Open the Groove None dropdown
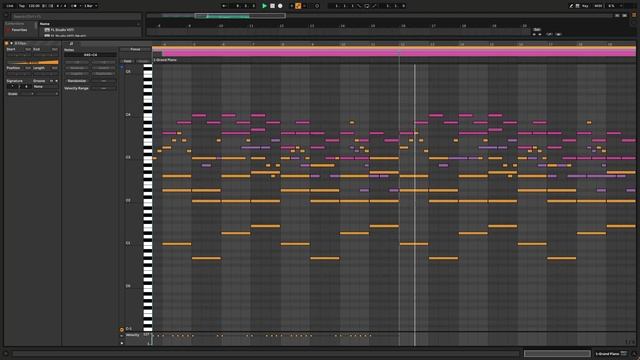This screenshot has width=640, height=360. (45, 87)
